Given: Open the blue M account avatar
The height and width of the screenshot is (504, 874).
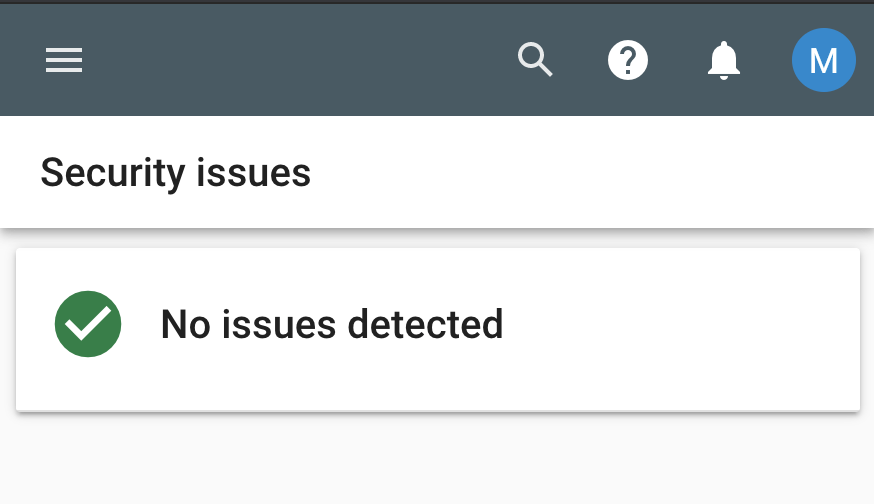Looking at the screenshot, I should coord(823,61).
